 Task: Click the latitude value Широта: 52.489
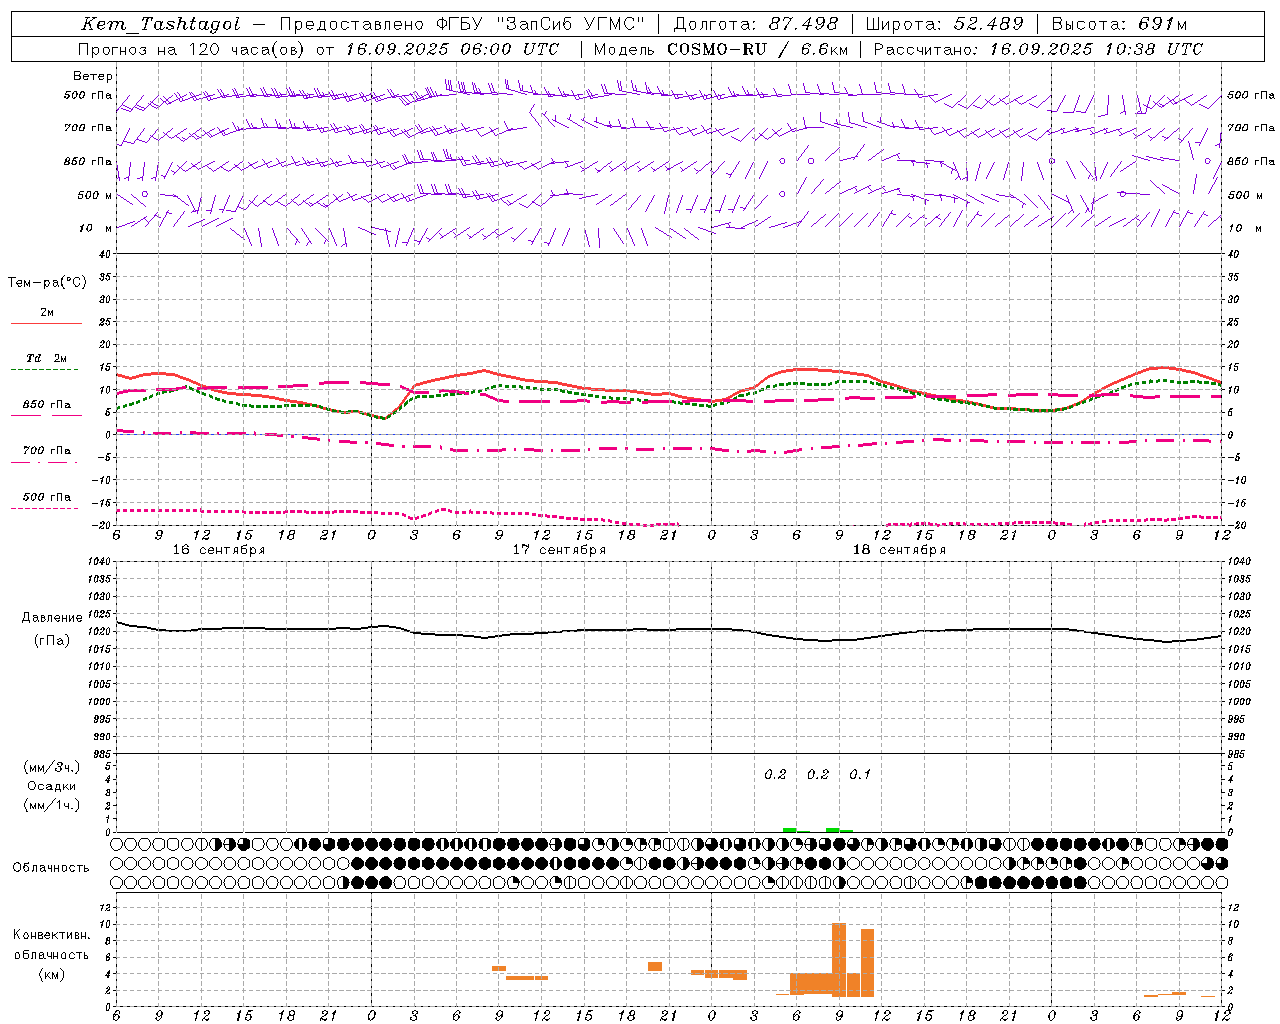coord(944,24)
